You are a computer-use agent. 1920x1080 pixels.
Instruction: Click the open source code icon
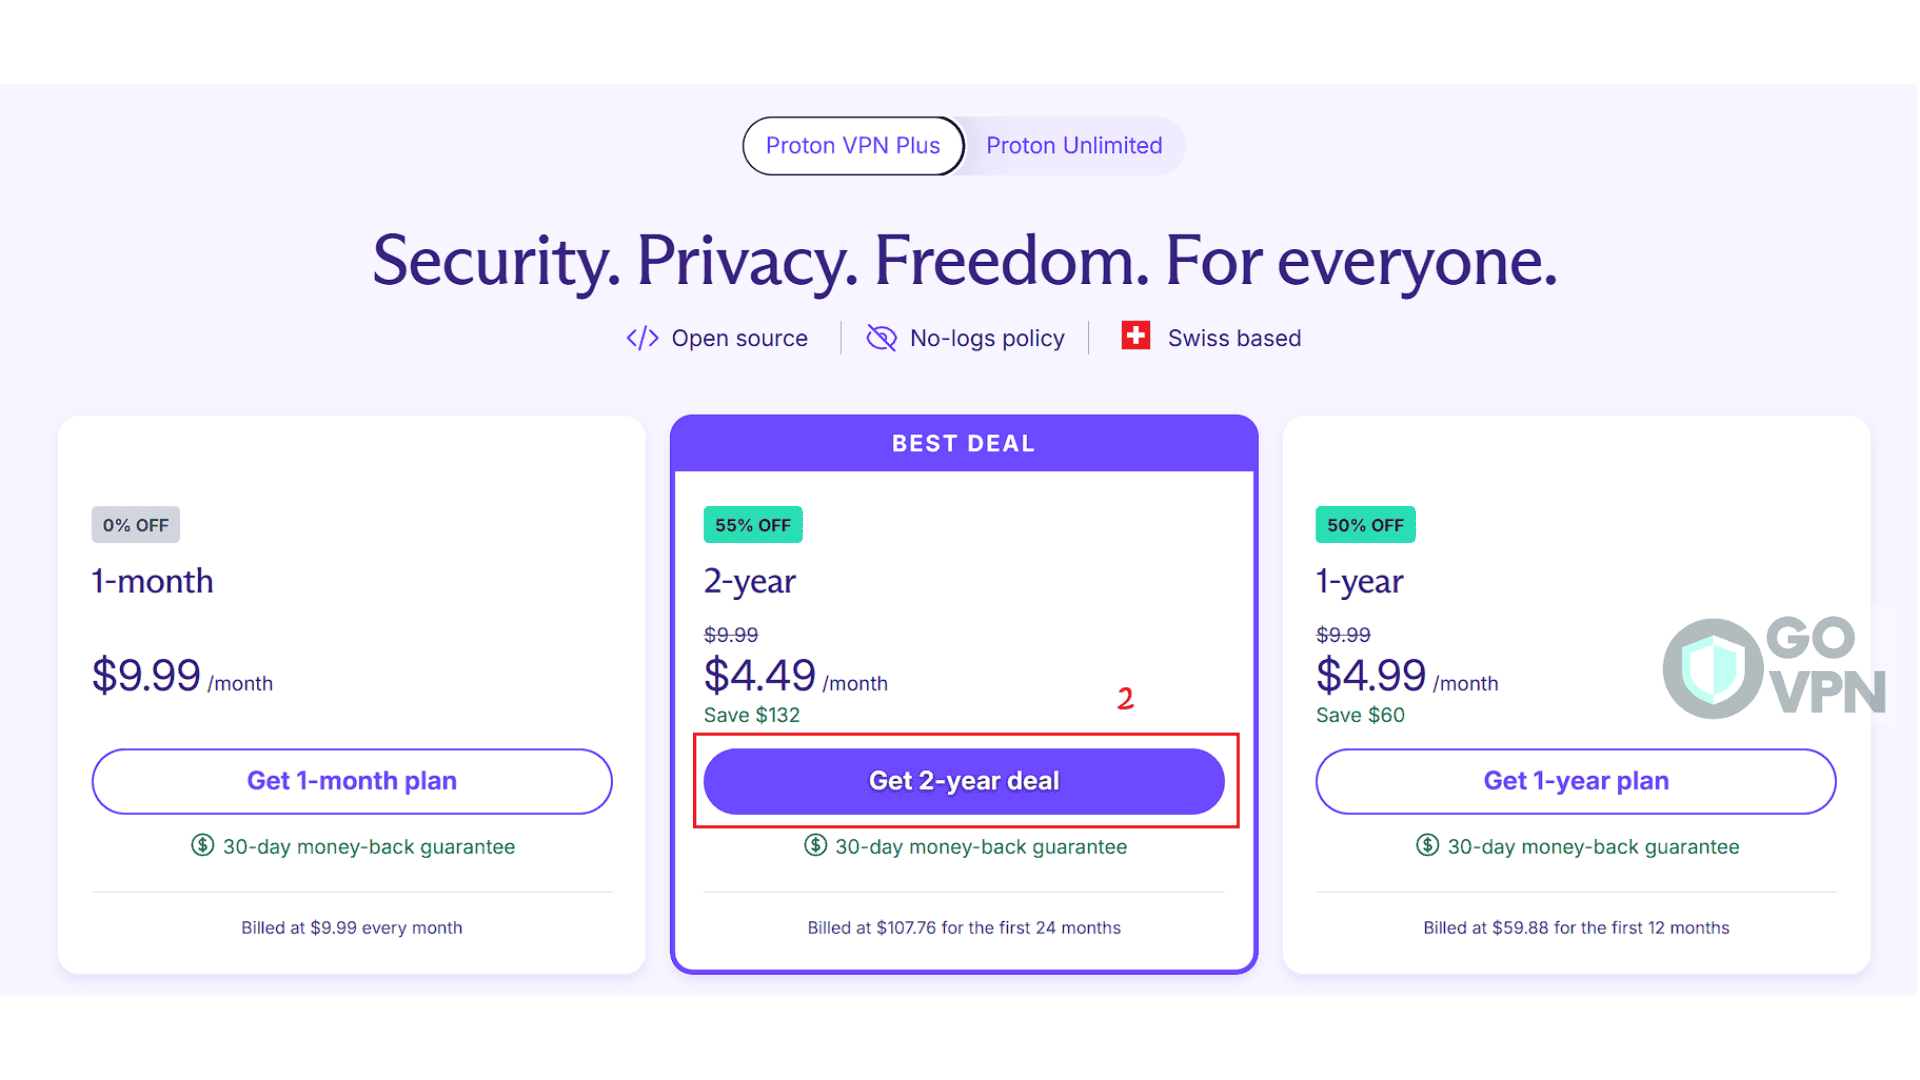point(643,338)
